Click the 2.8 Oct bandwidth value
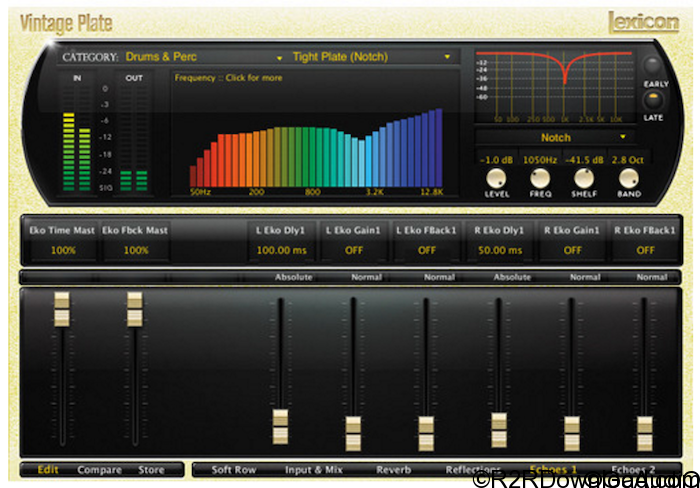 tap(628, 160)
